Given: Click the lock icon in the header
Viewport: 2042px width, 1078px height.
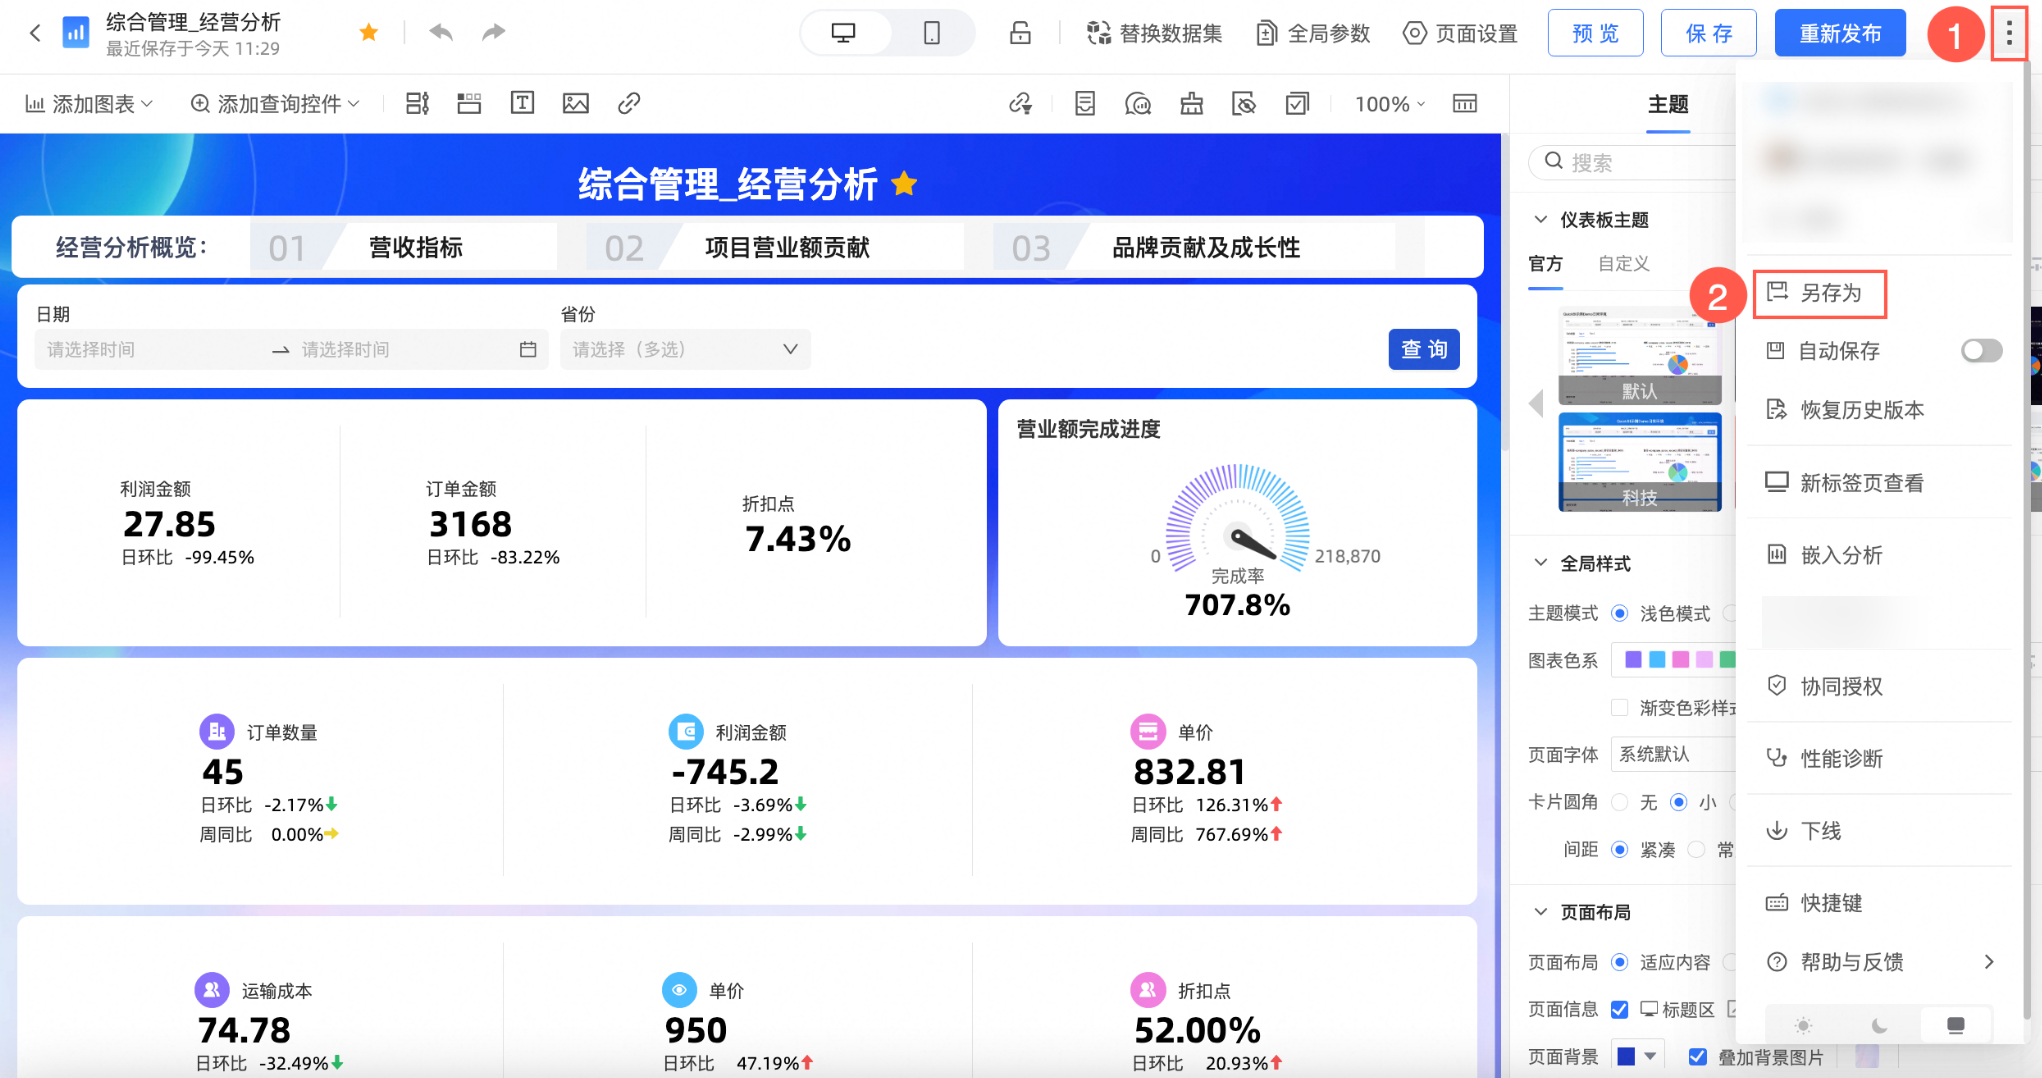Looking at the screenshot, I should (x=1020, y=33).
